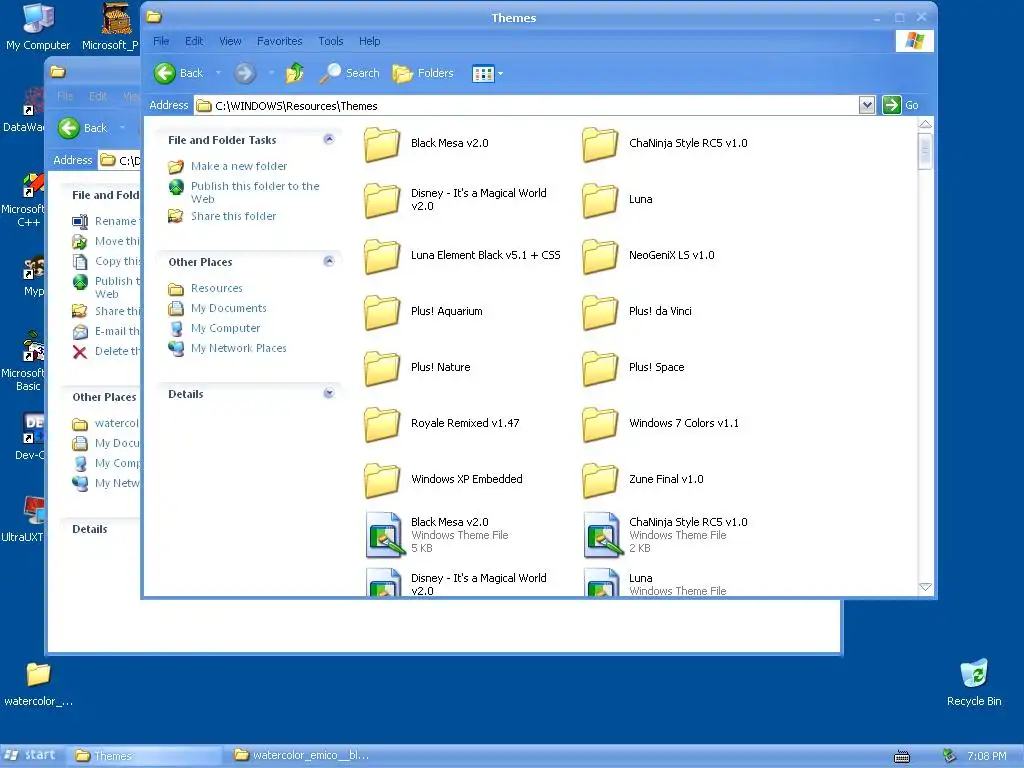Viewport: 1024px width, 768px height.
Task: Select Windows 7 Colors v1.1 folder
Action: (x=660, y=423)
